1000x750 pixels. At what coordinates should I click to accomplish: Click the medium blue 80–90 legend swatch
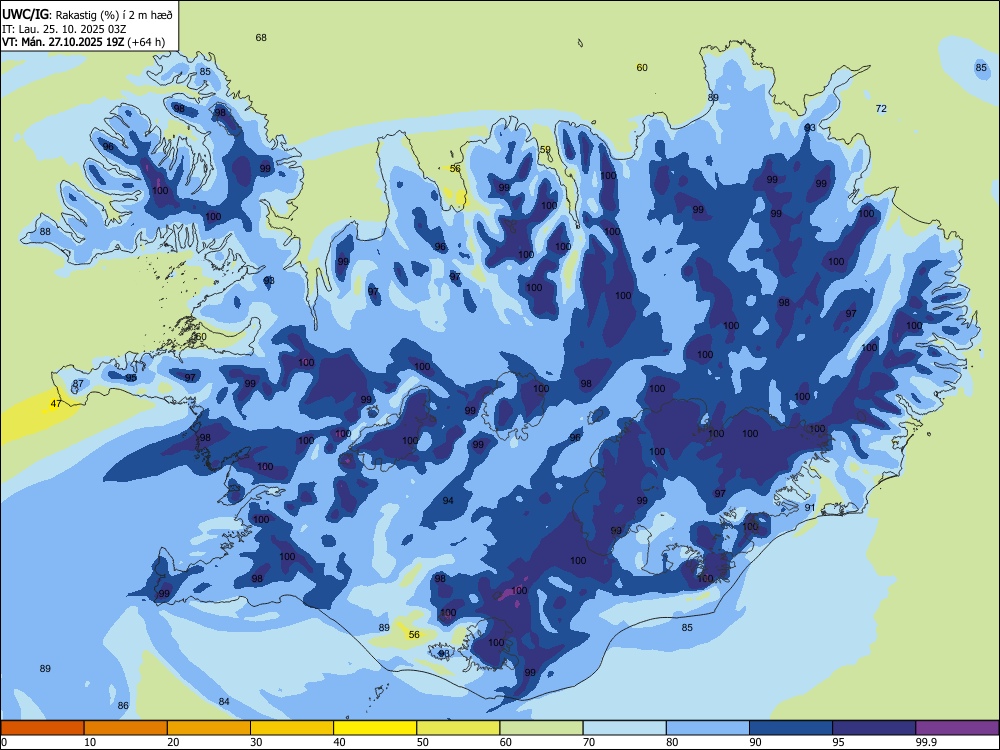tap(708, 728)
